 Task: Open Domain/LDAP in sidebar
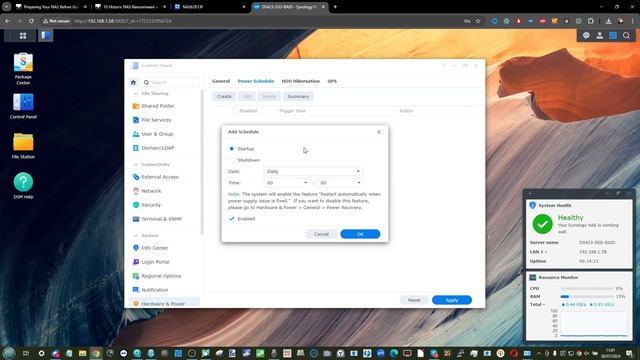pyautogui.click(x=158, y=148)
